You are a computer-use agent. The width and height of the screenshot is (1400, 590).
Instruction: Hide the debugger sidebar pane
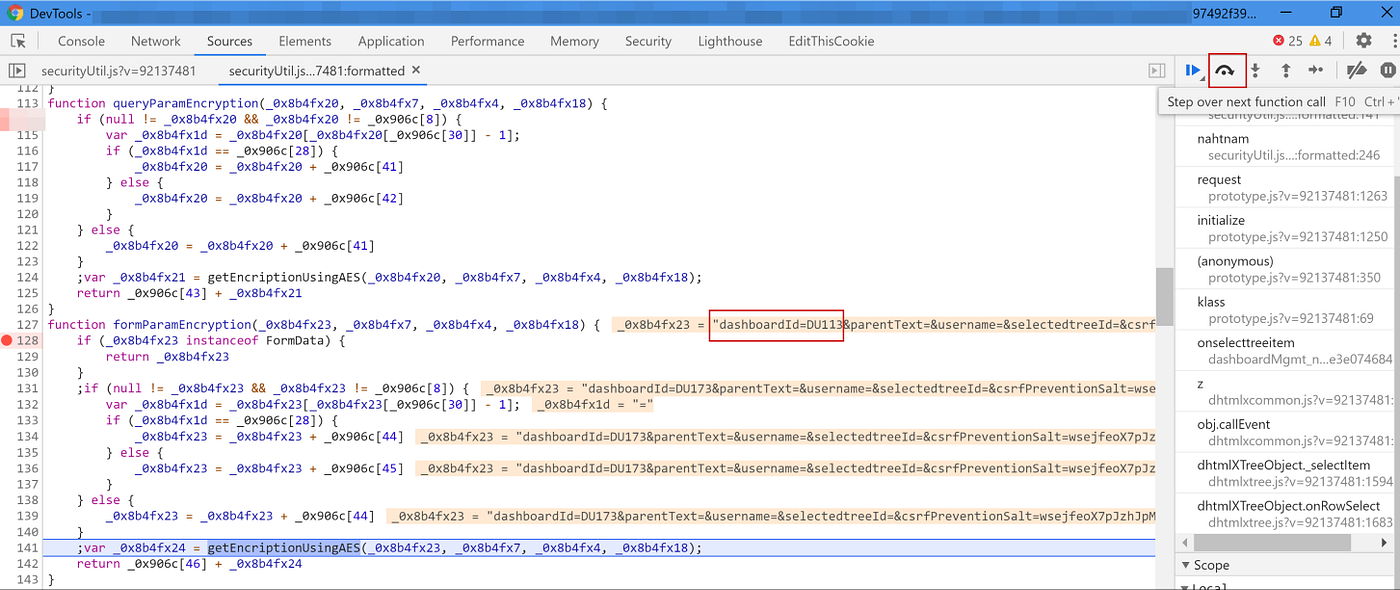[1157, 71]
